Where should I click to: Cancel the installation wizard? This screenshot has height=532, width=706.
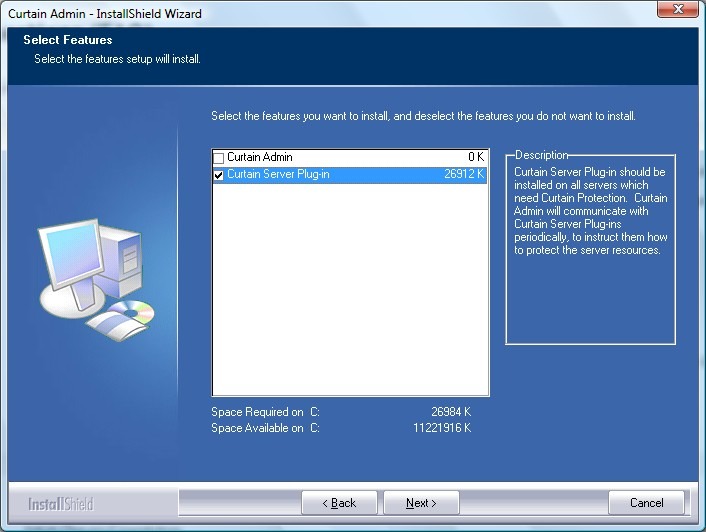pos(646,503)
